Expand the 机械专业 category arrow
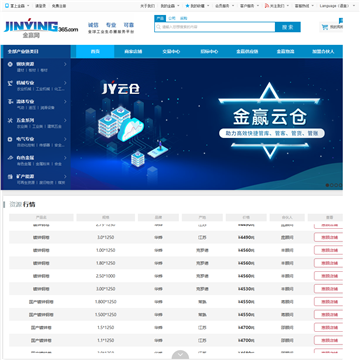Screen dimensions: 360x360 65,83
